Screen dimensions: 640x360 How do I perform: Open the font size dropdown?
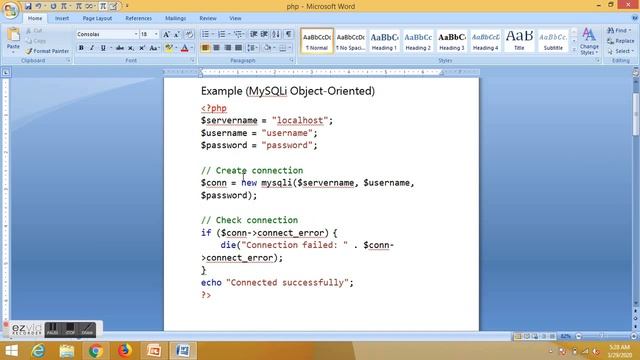pos(156,34)
